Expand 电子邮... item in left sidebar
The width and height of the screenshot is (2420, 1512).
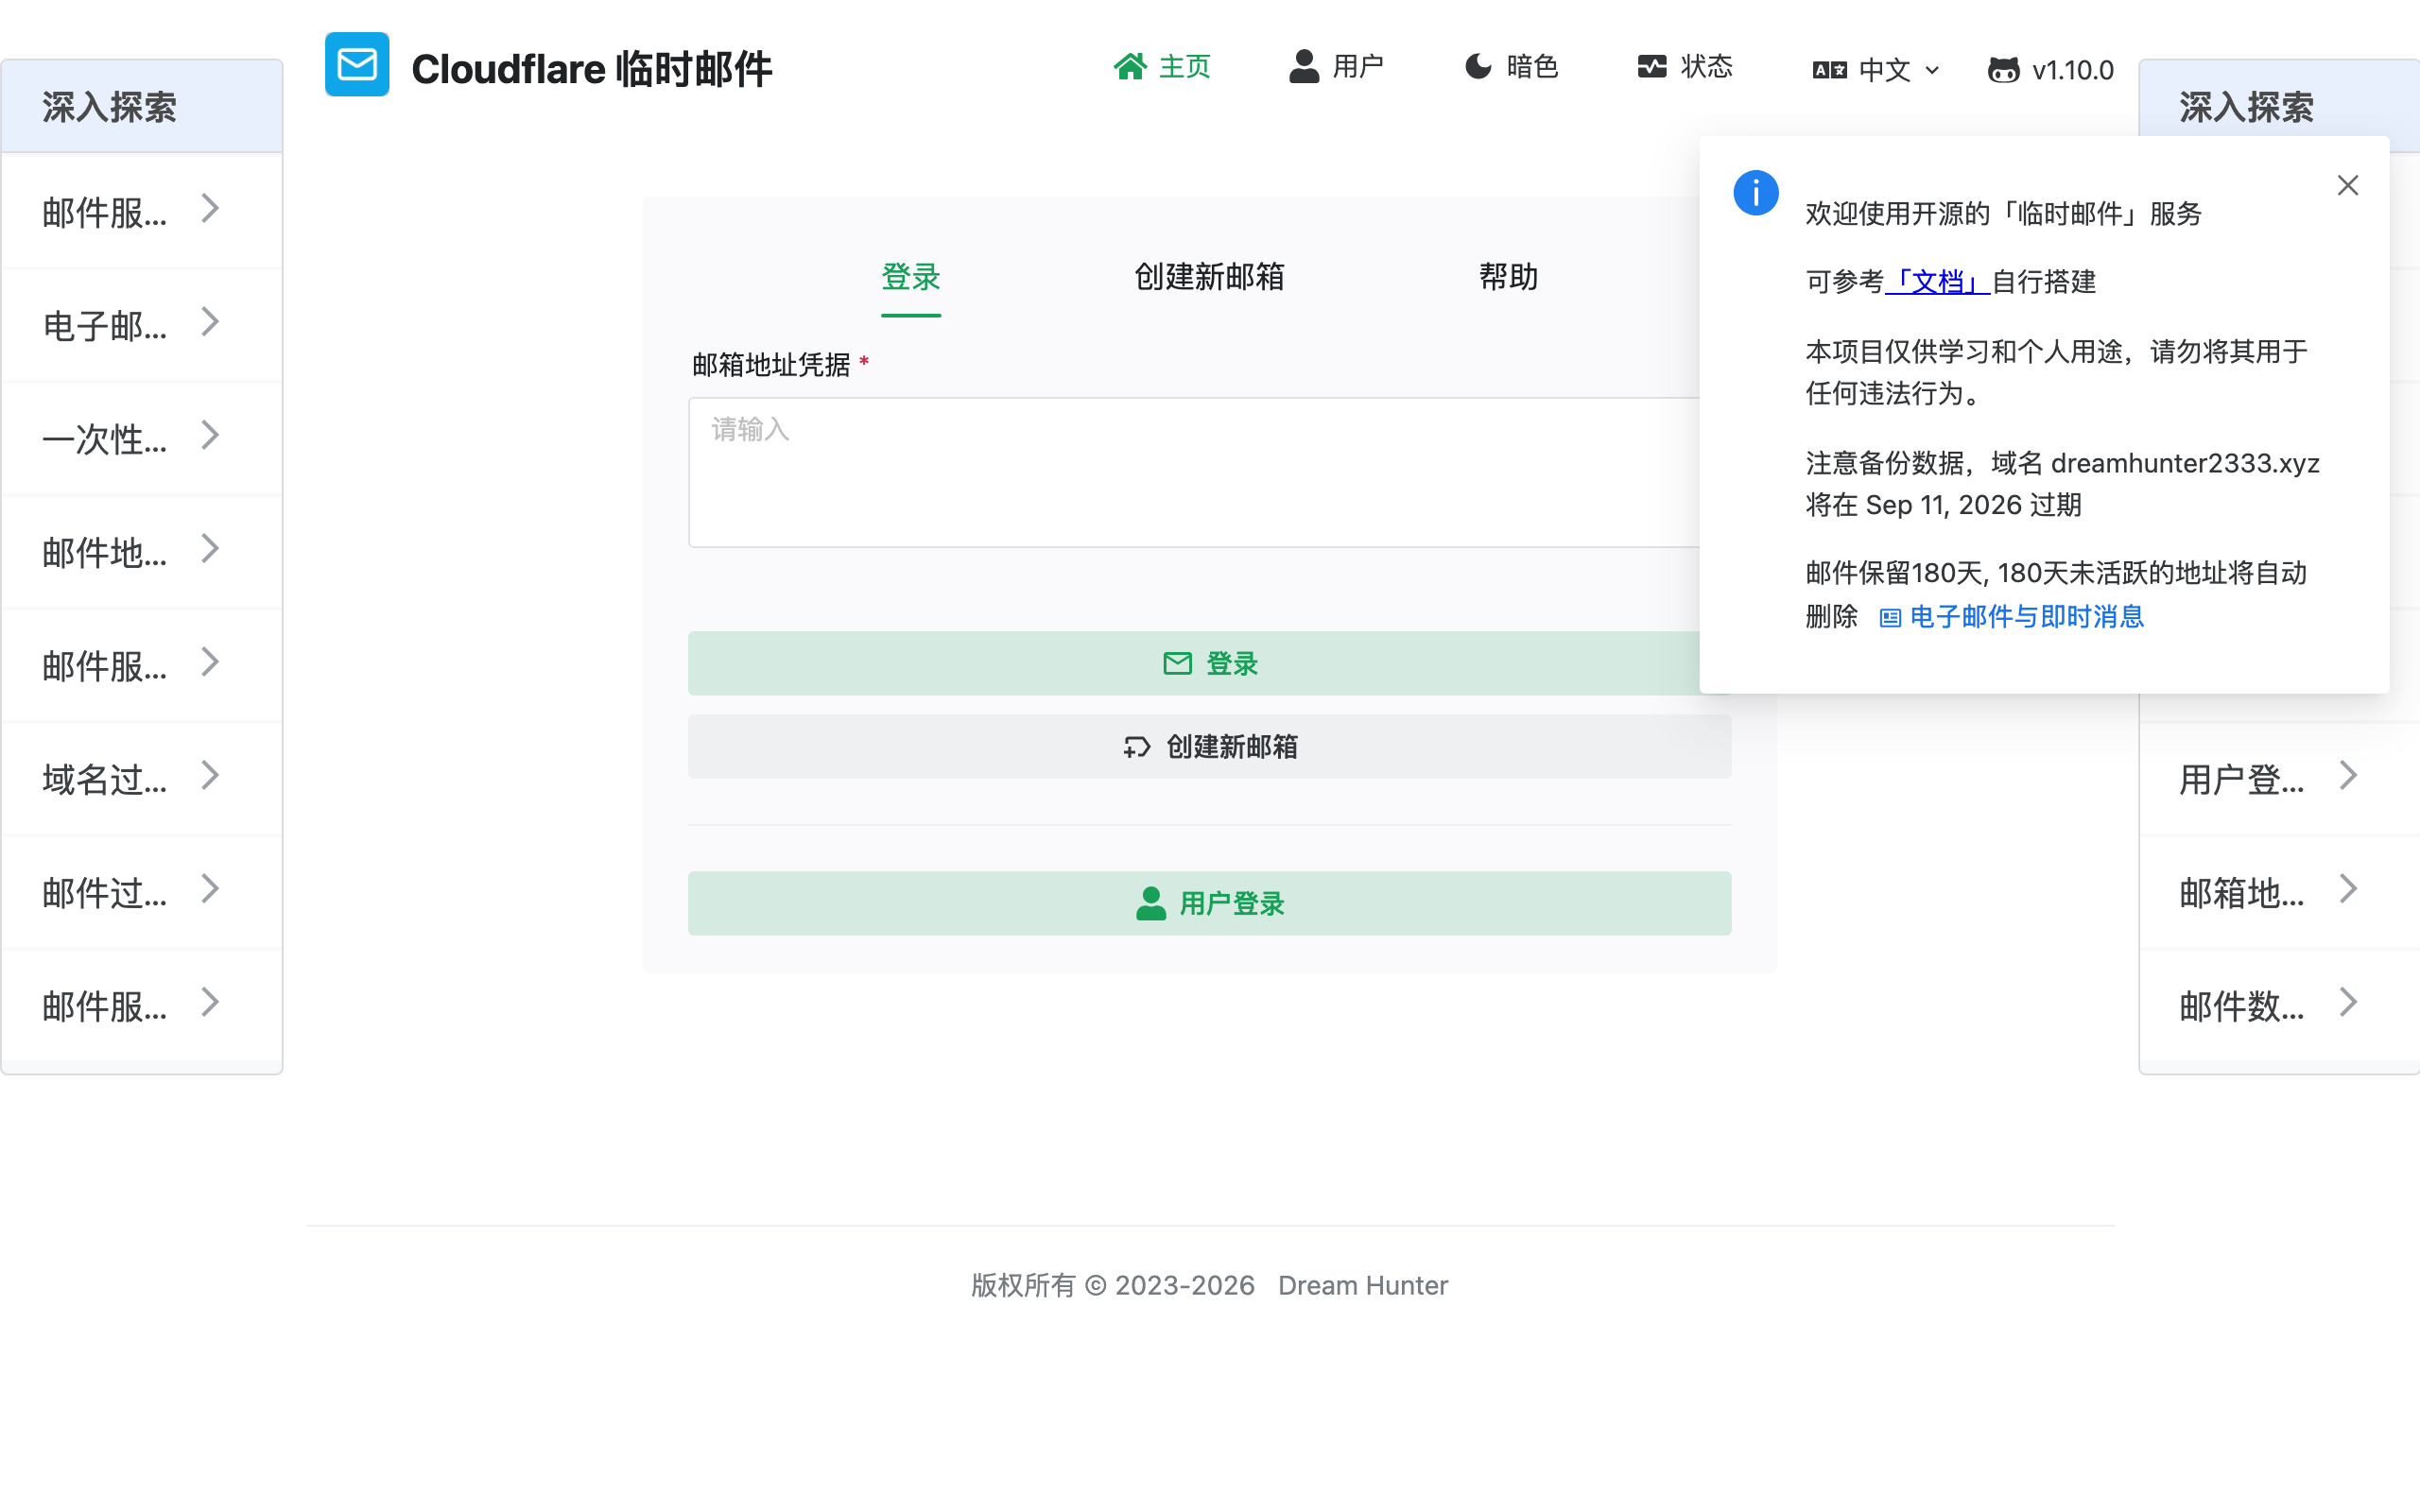pyautogui.click(x=142, y=324)
